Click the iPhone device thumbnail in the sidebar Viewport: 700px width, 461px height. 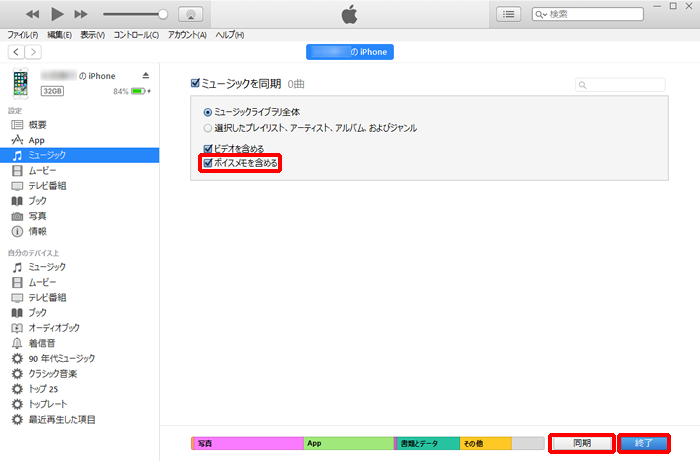tap(21, 83)
